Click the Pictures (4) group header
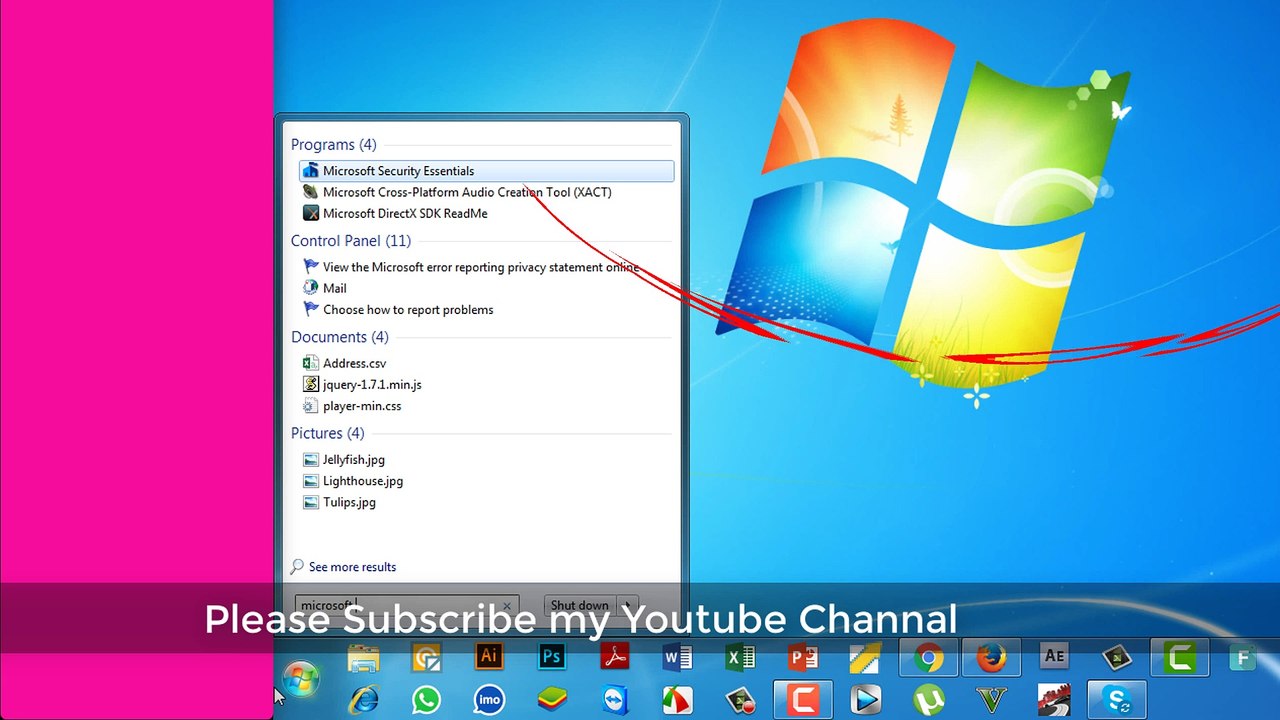This screenshot has height=720, width=1280. pyautogui.click(x=327, y=433)
